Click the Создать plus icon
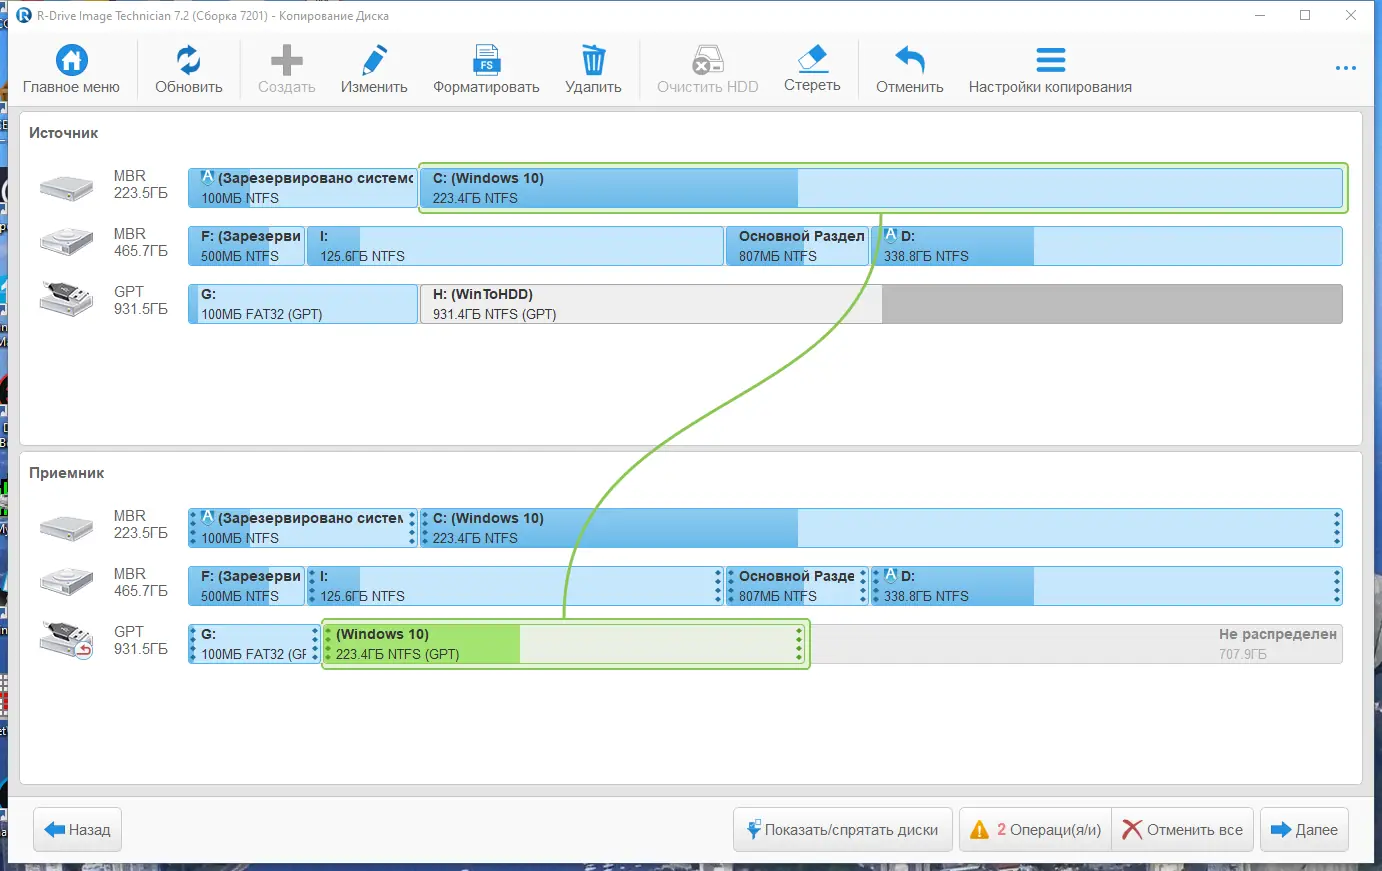Screen dimensions: 1382x871 pyautogui.click(x=287, y=60)
